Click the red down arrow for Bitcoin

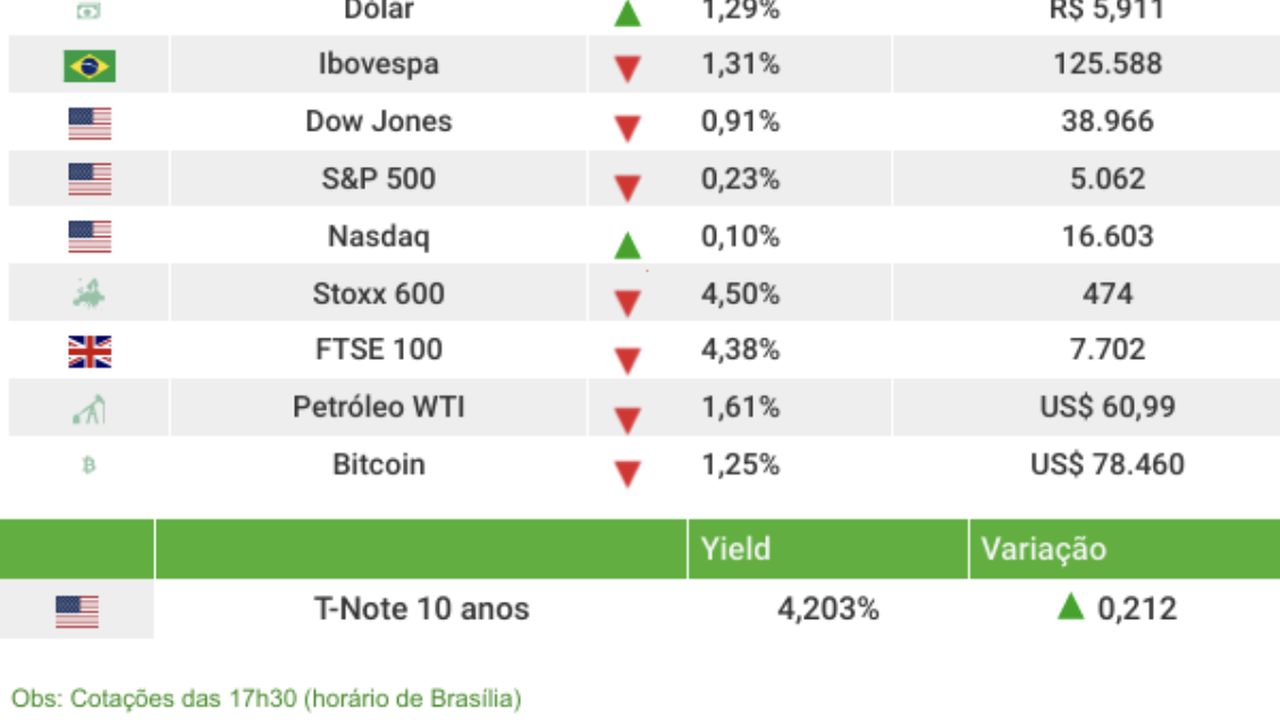point(627,473)
